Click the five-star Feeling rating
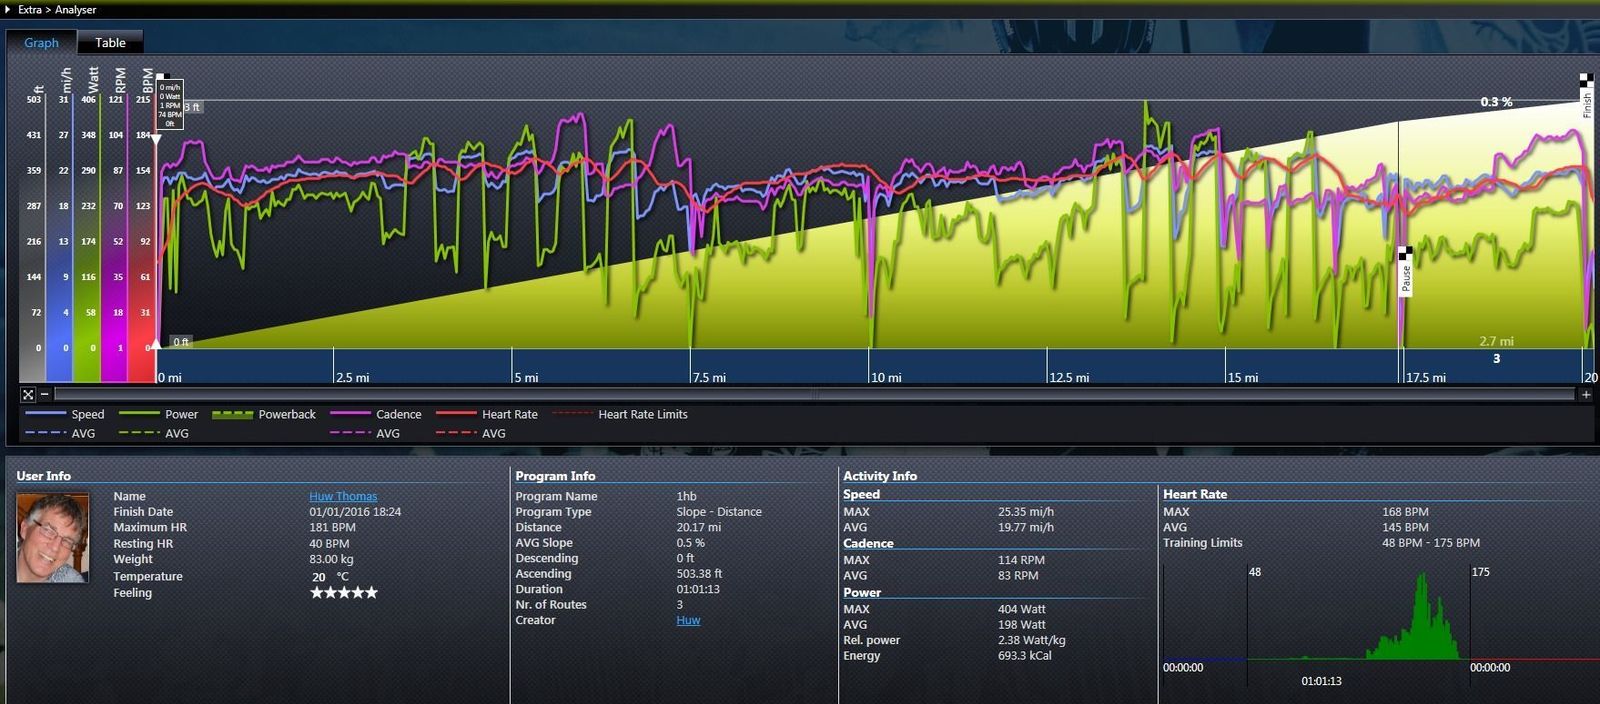 [x=344, y=593]
